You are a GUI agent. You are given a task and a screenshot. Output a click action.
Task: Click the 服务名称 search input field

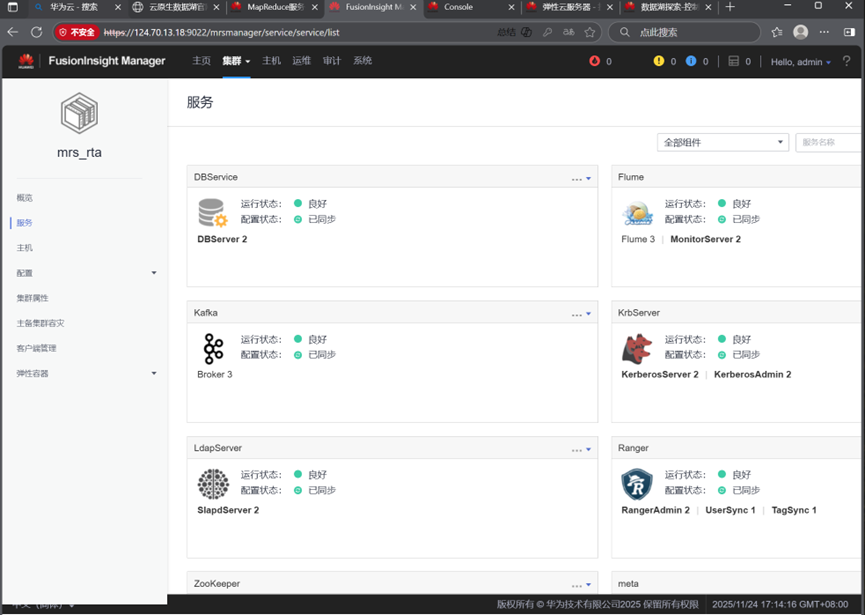(828, 142)
